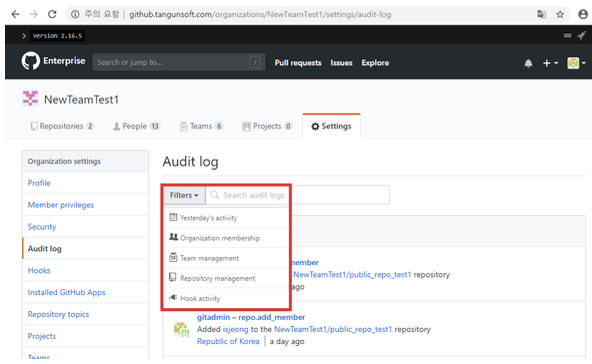Click the site information warning icon

75,14
